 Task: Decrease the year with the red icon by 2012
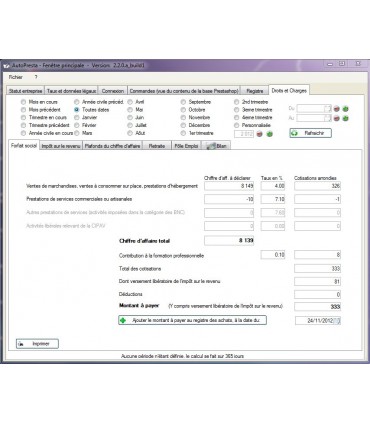260,134
